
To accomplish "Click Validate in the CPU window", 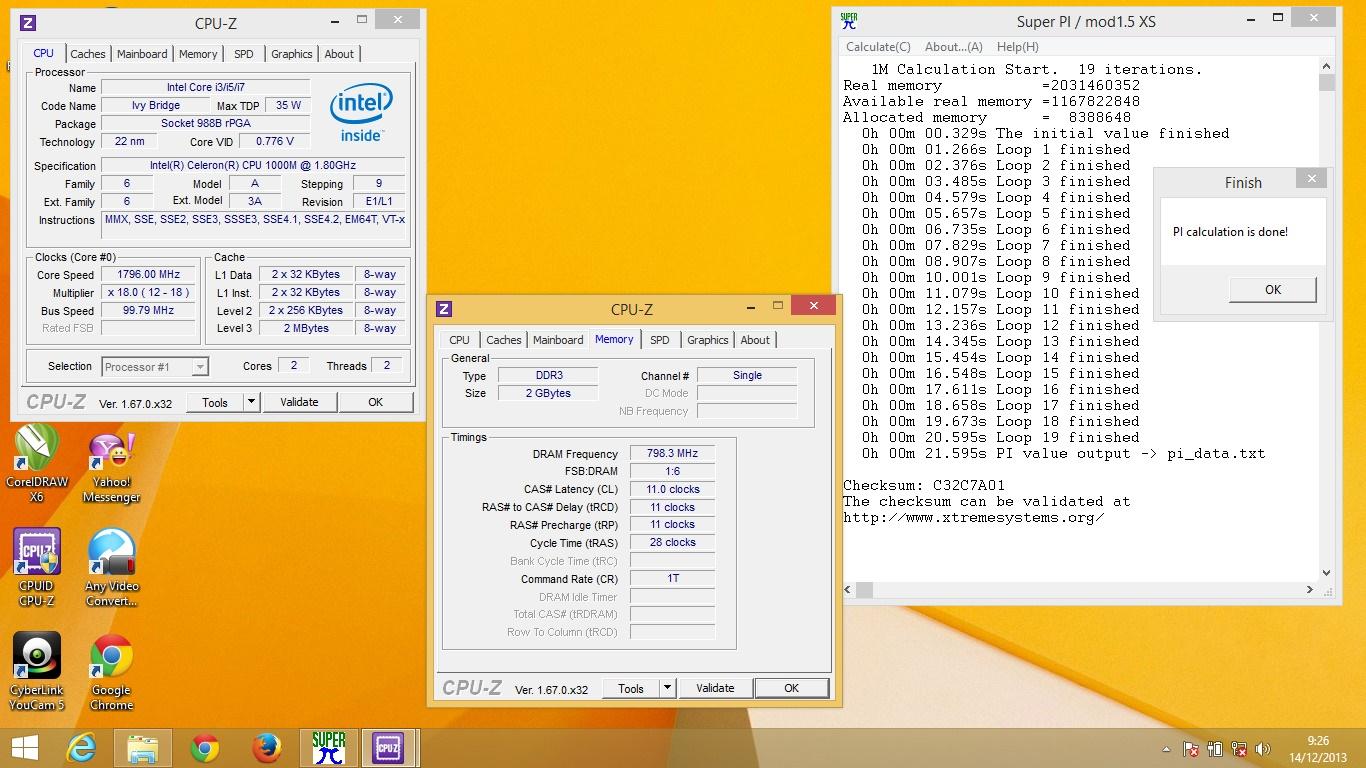I will pos(299,402).
